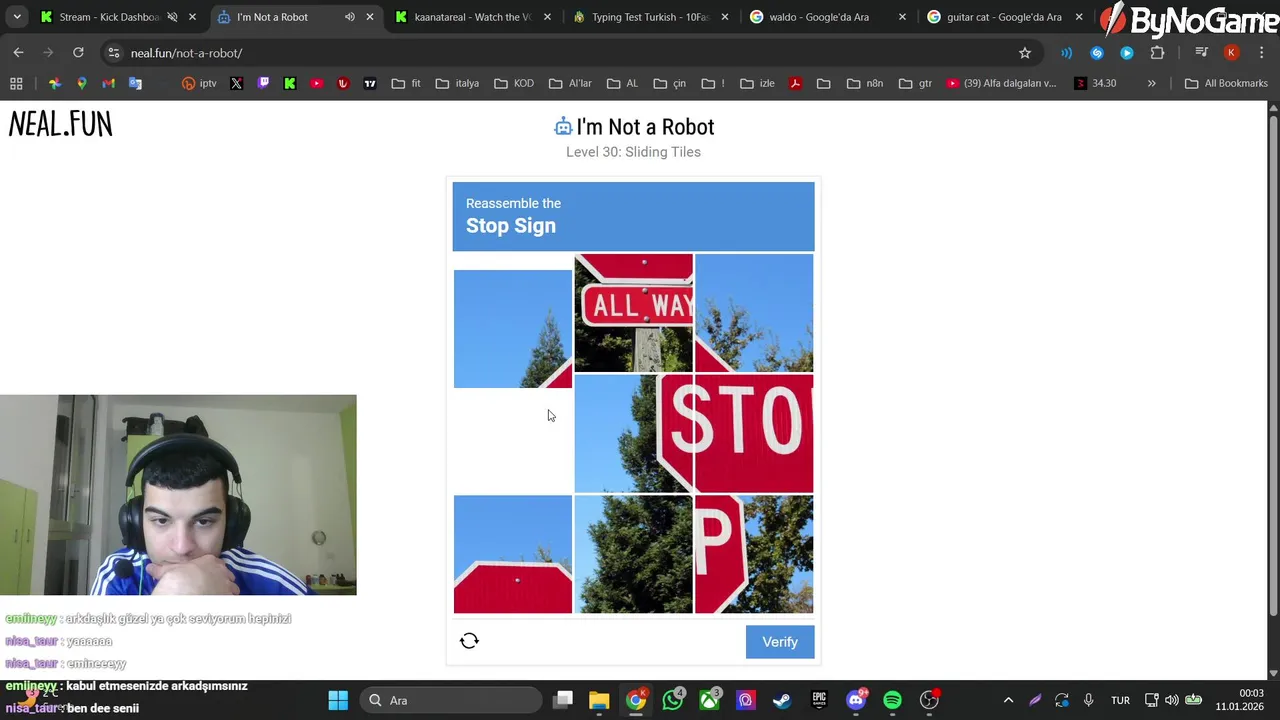The width and height of the screenshot is (1280, 720).
Task: Click the ALL WAY puzzle tile
Action: coord(633,313)
